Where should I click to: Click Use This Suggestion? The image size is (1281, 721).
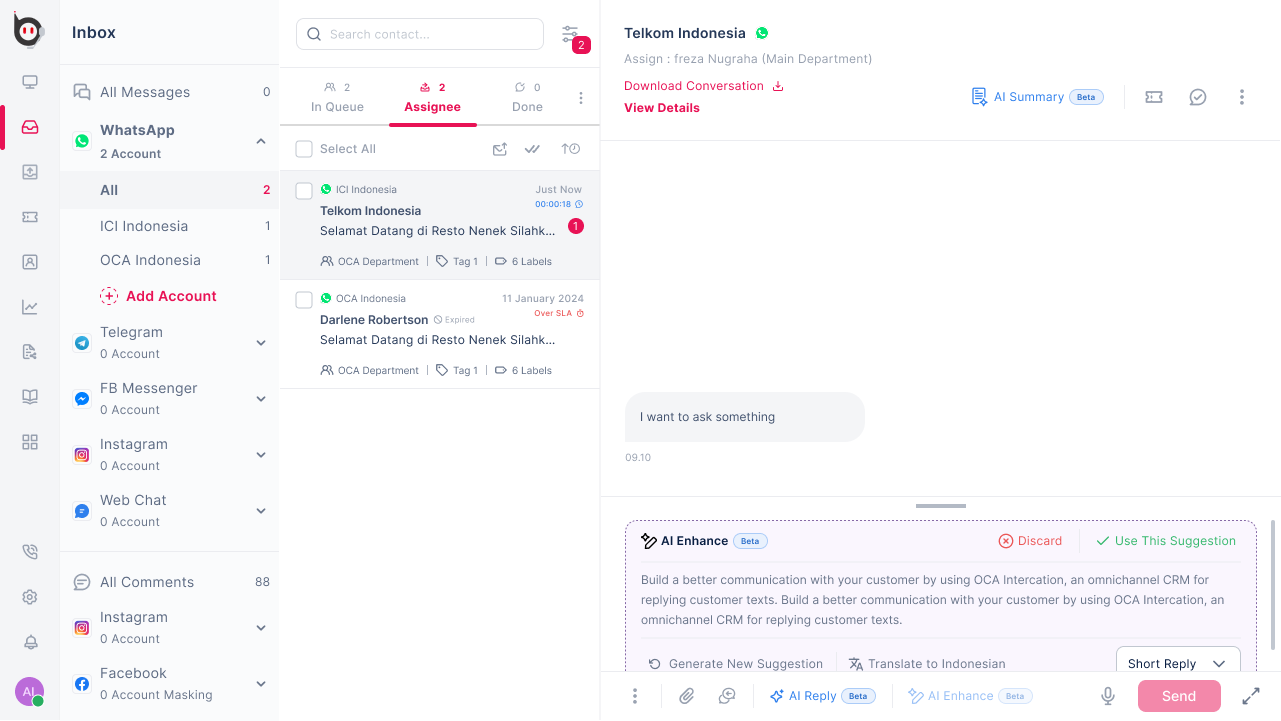pos(1166,541)
